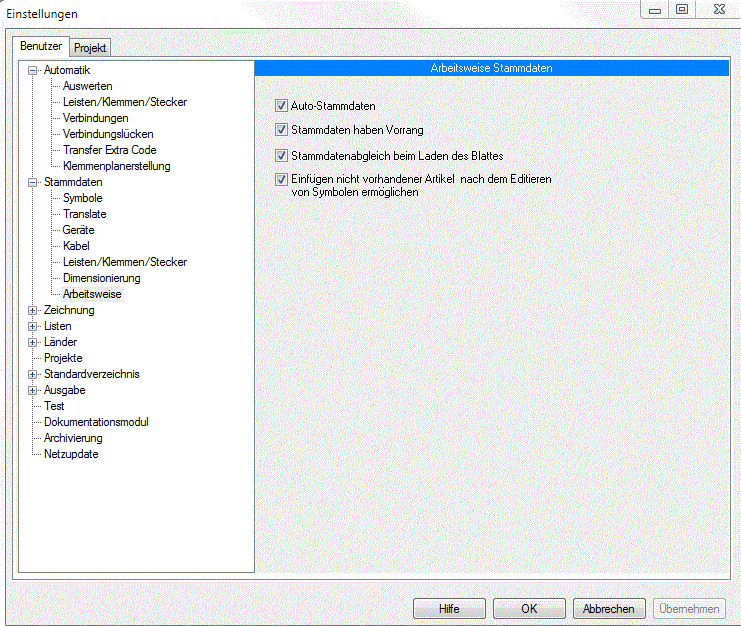Select Kabel tree item
The width and height of the screenshot is (741, 626).
[x=76, y=246]
